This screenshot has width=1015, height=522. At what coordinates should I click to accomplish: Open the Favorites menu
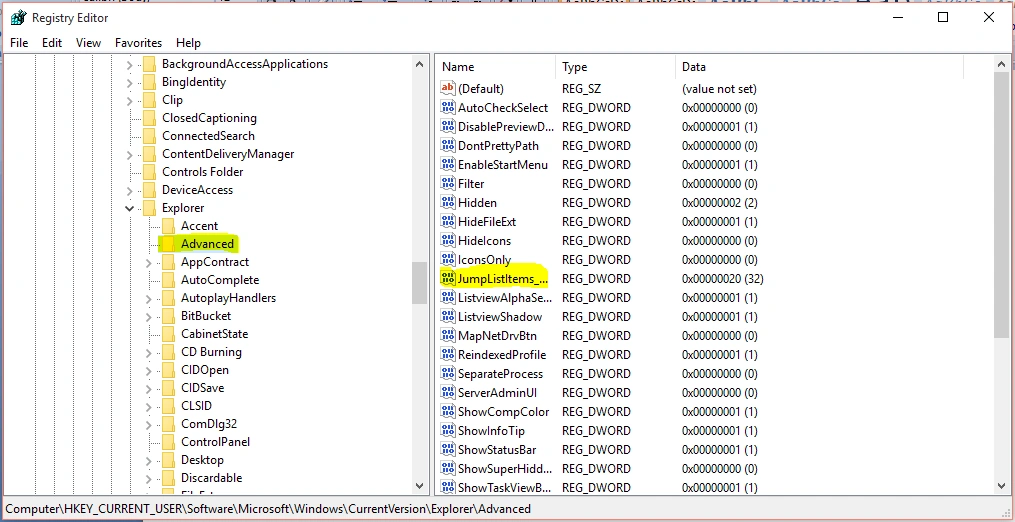pos(139,43)
